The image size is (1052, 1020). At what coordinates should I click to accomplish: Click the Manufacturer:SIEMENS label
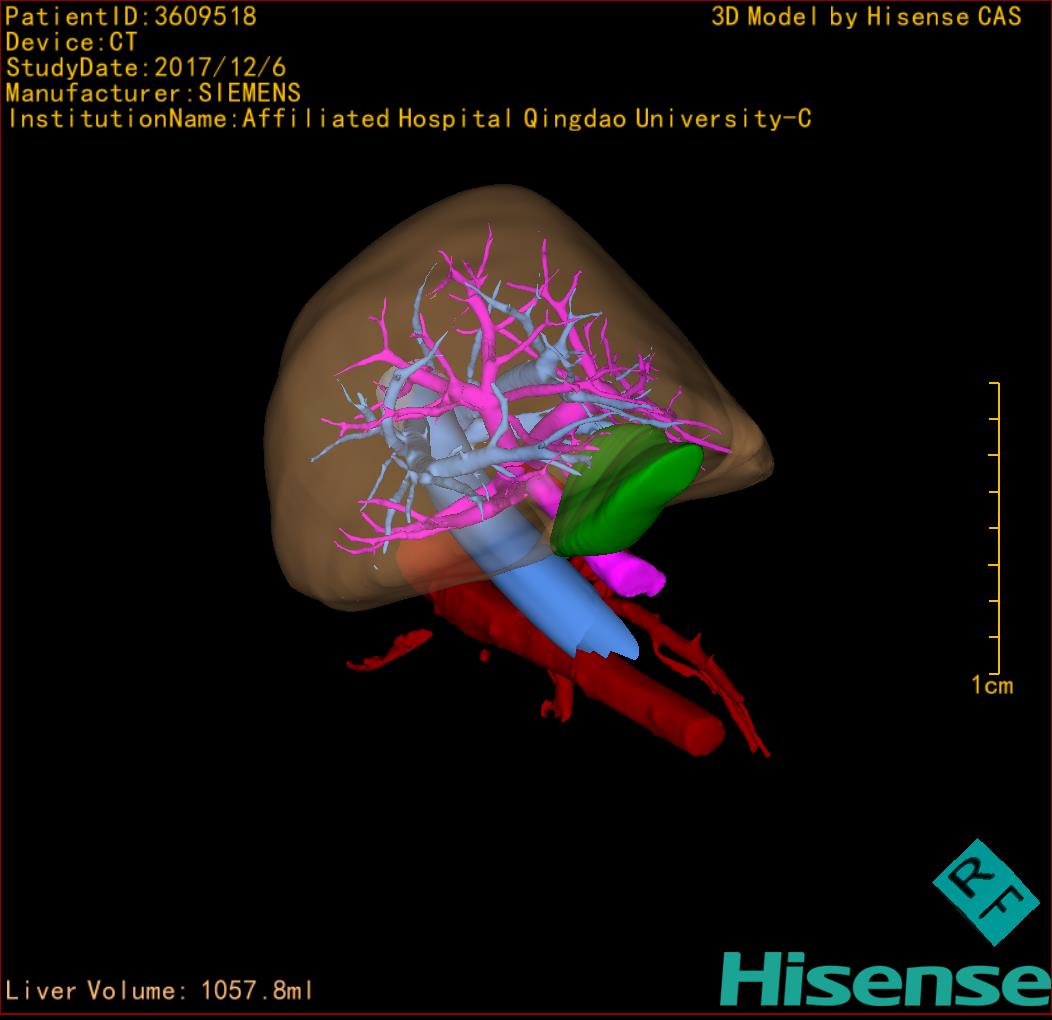click(153, 93)
